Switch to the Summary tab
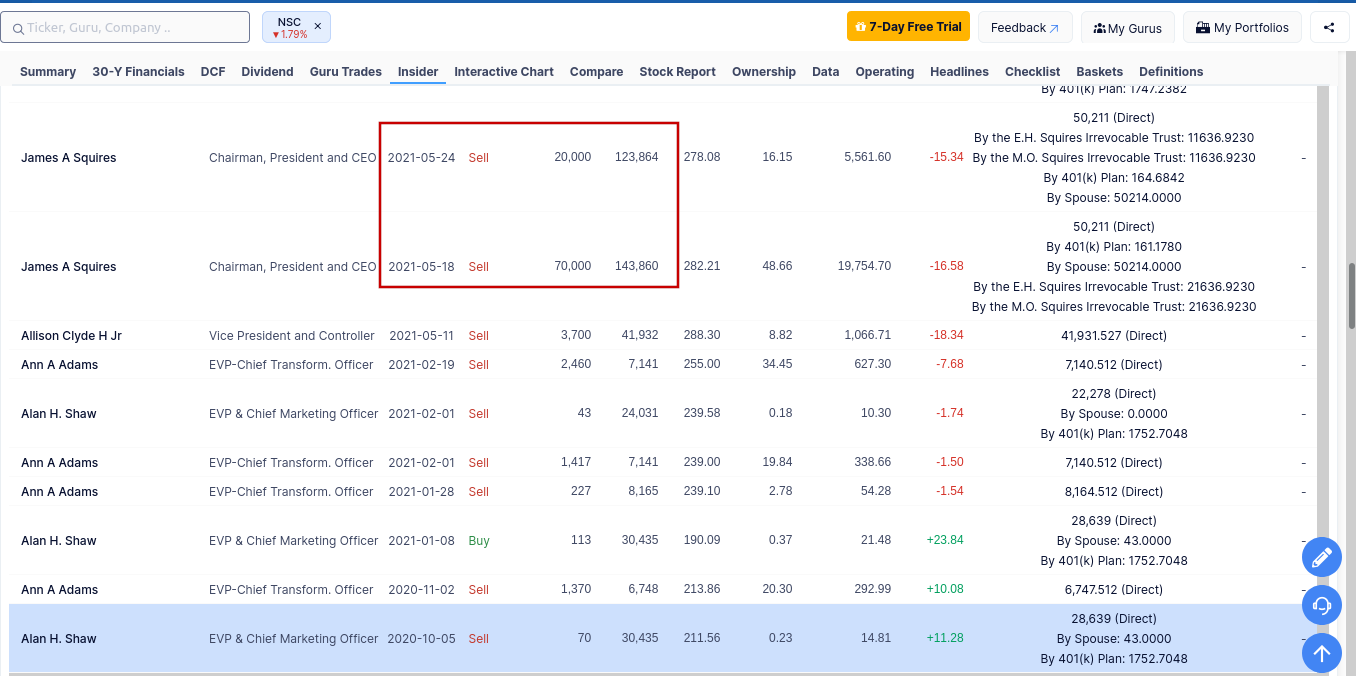Image resolution: width=1356 pixels, height=676 pixels. tap(48, 72)
